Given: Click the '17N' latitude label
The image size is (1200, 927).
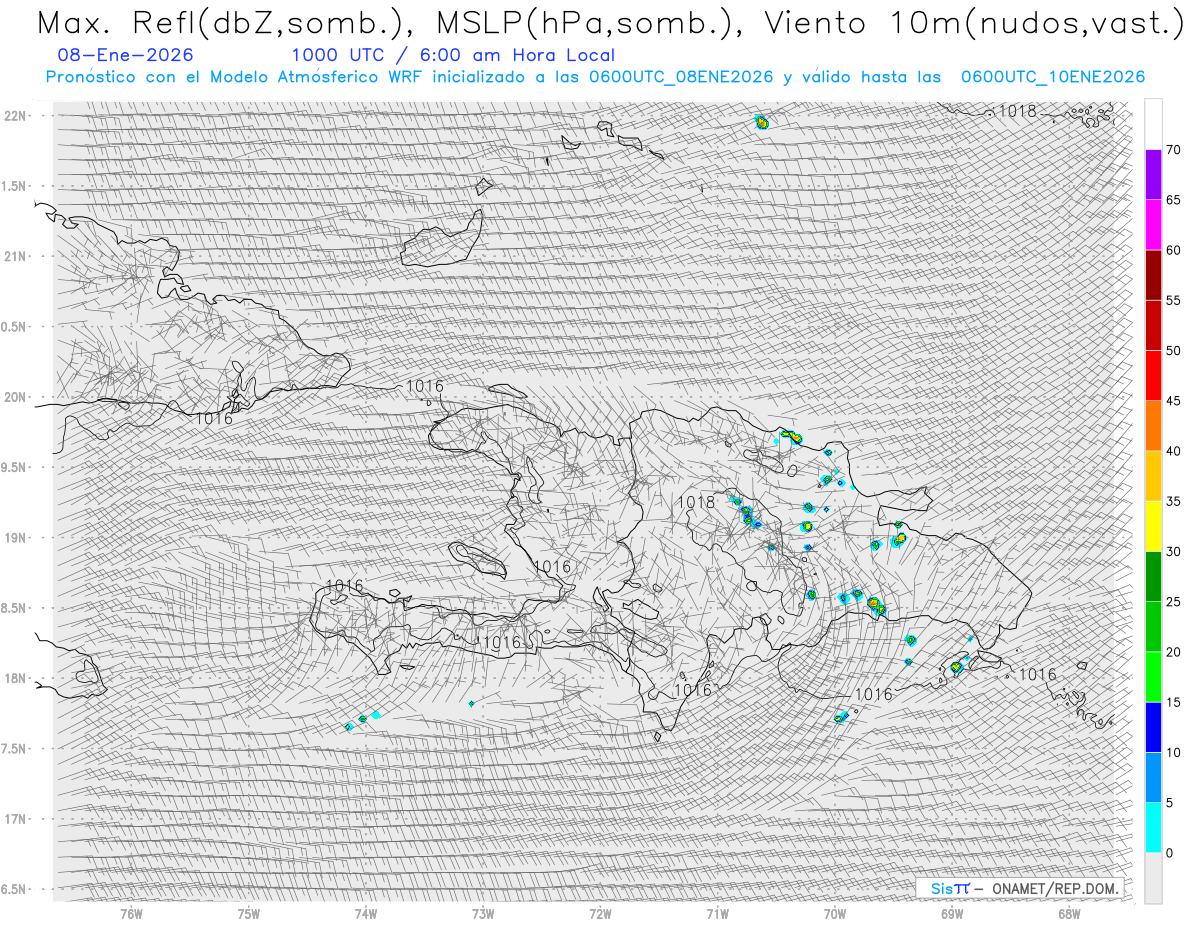Looking at the screenshot, I should coord(17,819).
